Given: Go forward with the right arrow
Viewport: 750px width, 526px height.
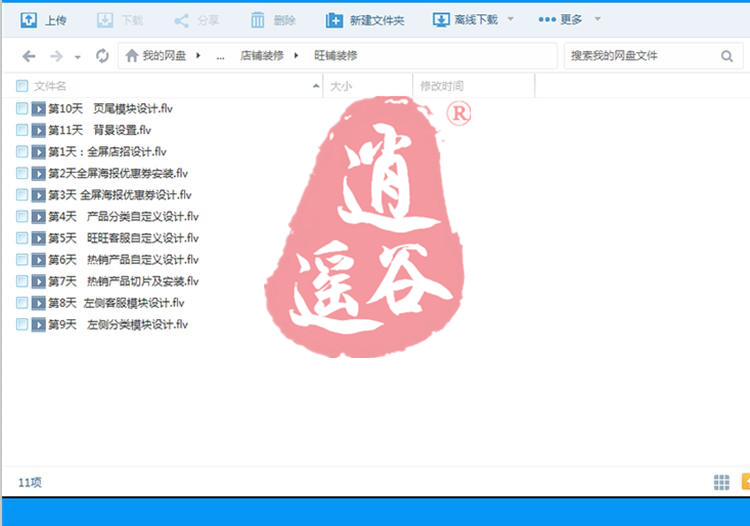Looking at the screenshot, I should click(x=56, y=56).
